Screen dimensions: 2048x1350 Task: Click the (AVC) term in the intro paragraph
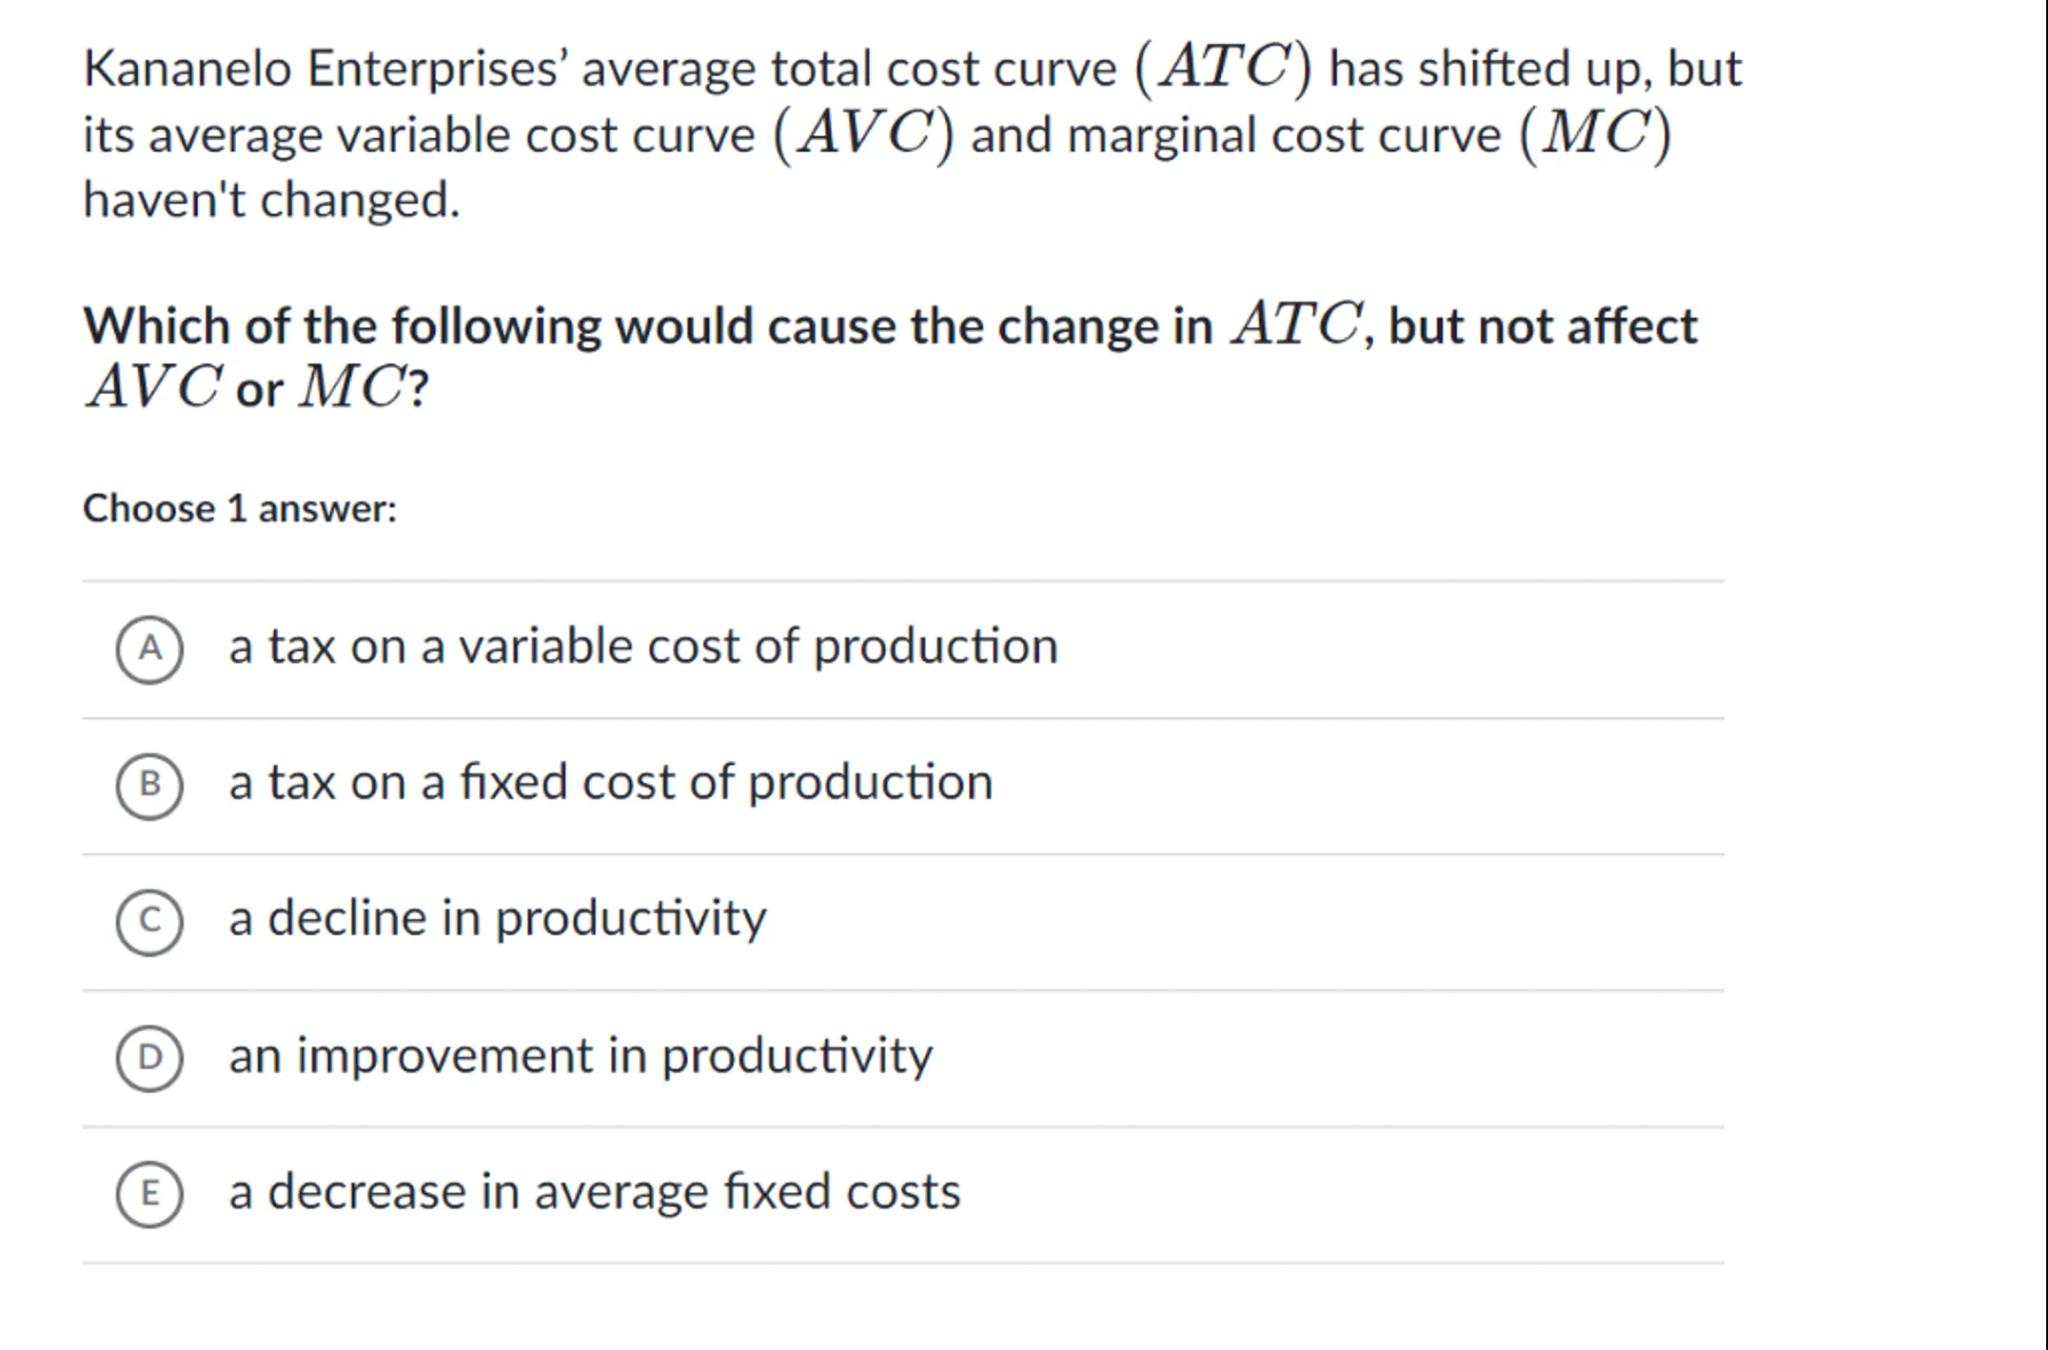[864, 134]
